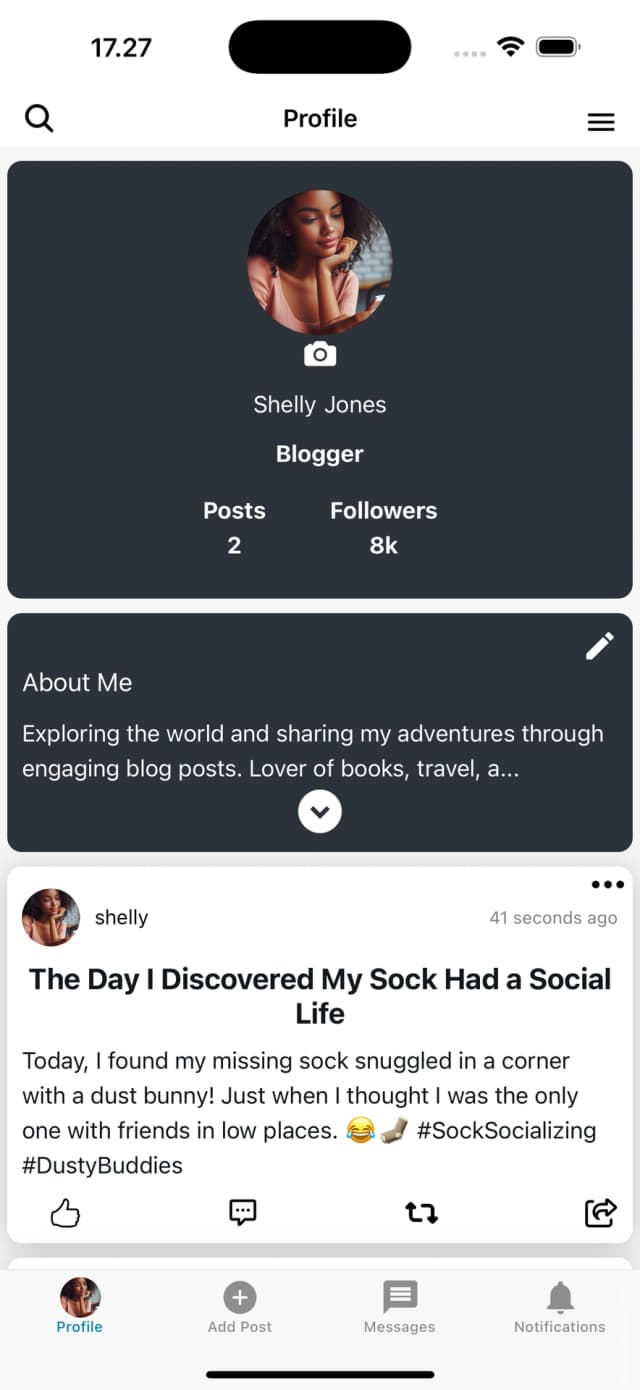This screenshot has width=640, height=1390.
Task: Open the sock post title
Action: pyautogui.click(x=320, y=995)
